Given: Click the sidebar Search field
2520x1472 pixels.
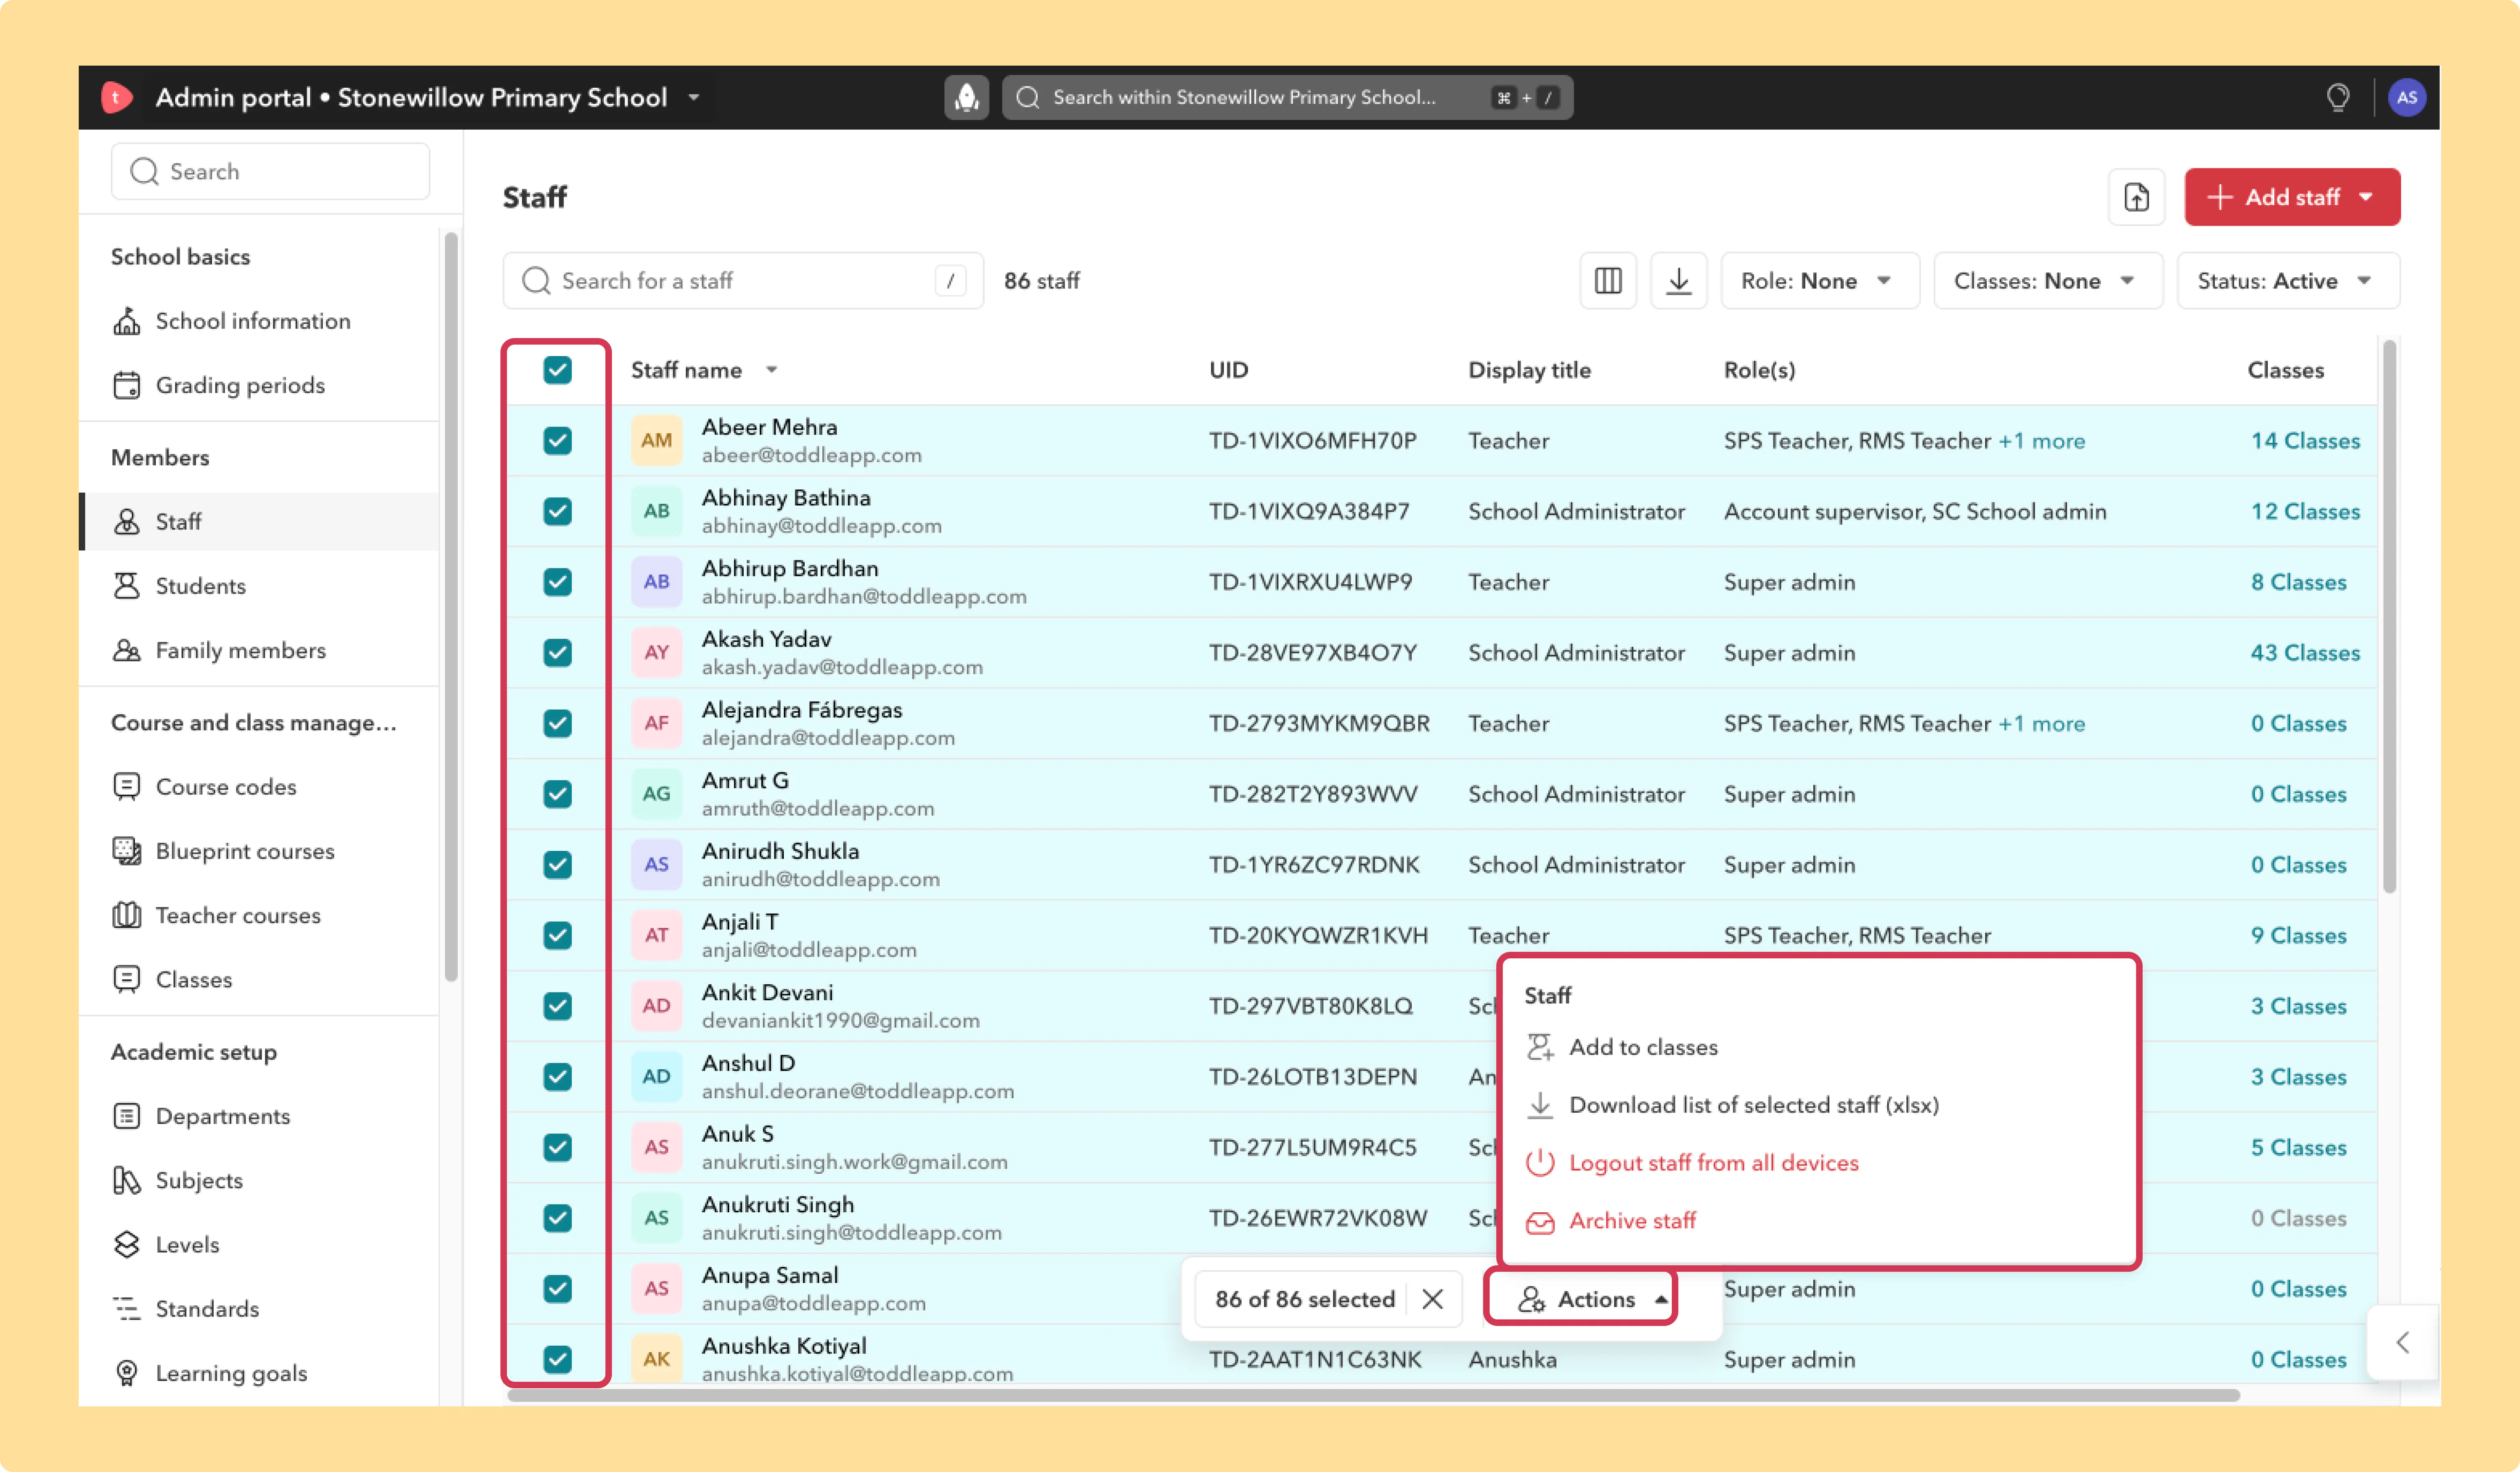Looking at the screenshot, I should (x=270, y=171).
